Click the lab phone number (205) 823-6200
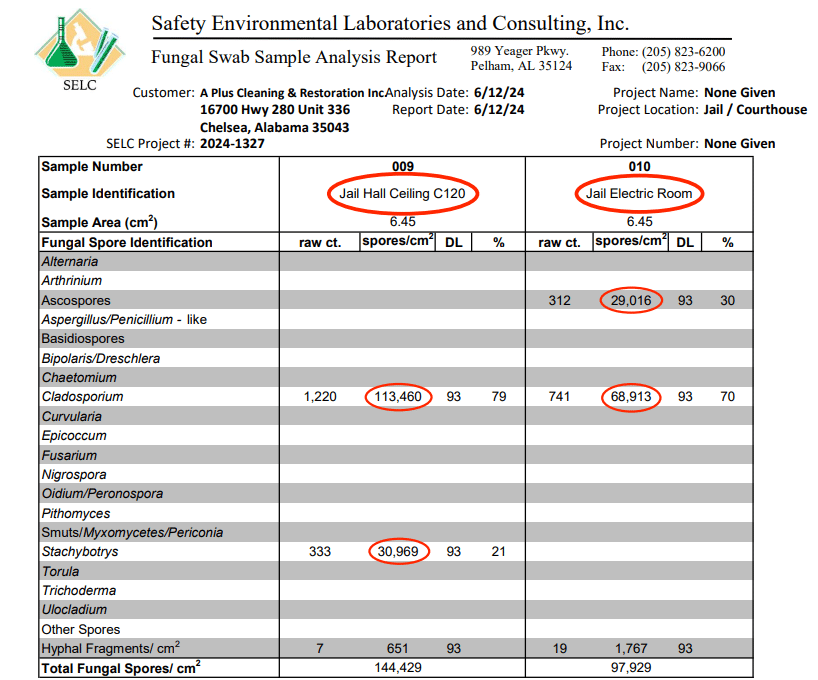This screenshot has height=680, width=818. click(684, 52)
